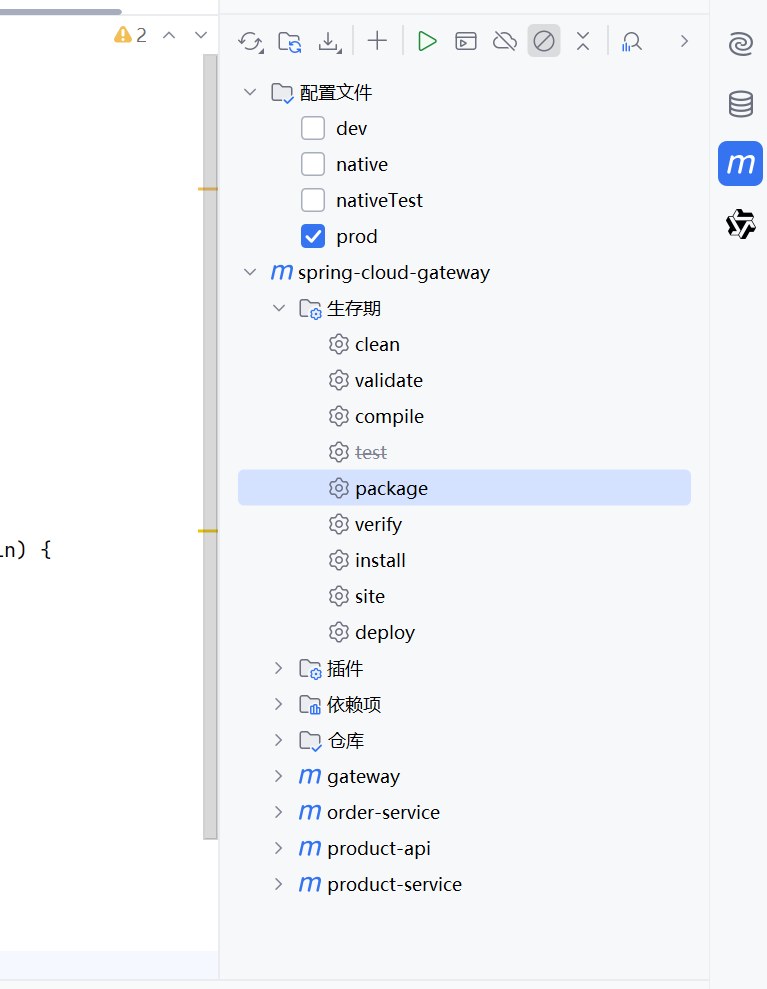Run Maven build with green play icon

point(427,41)
